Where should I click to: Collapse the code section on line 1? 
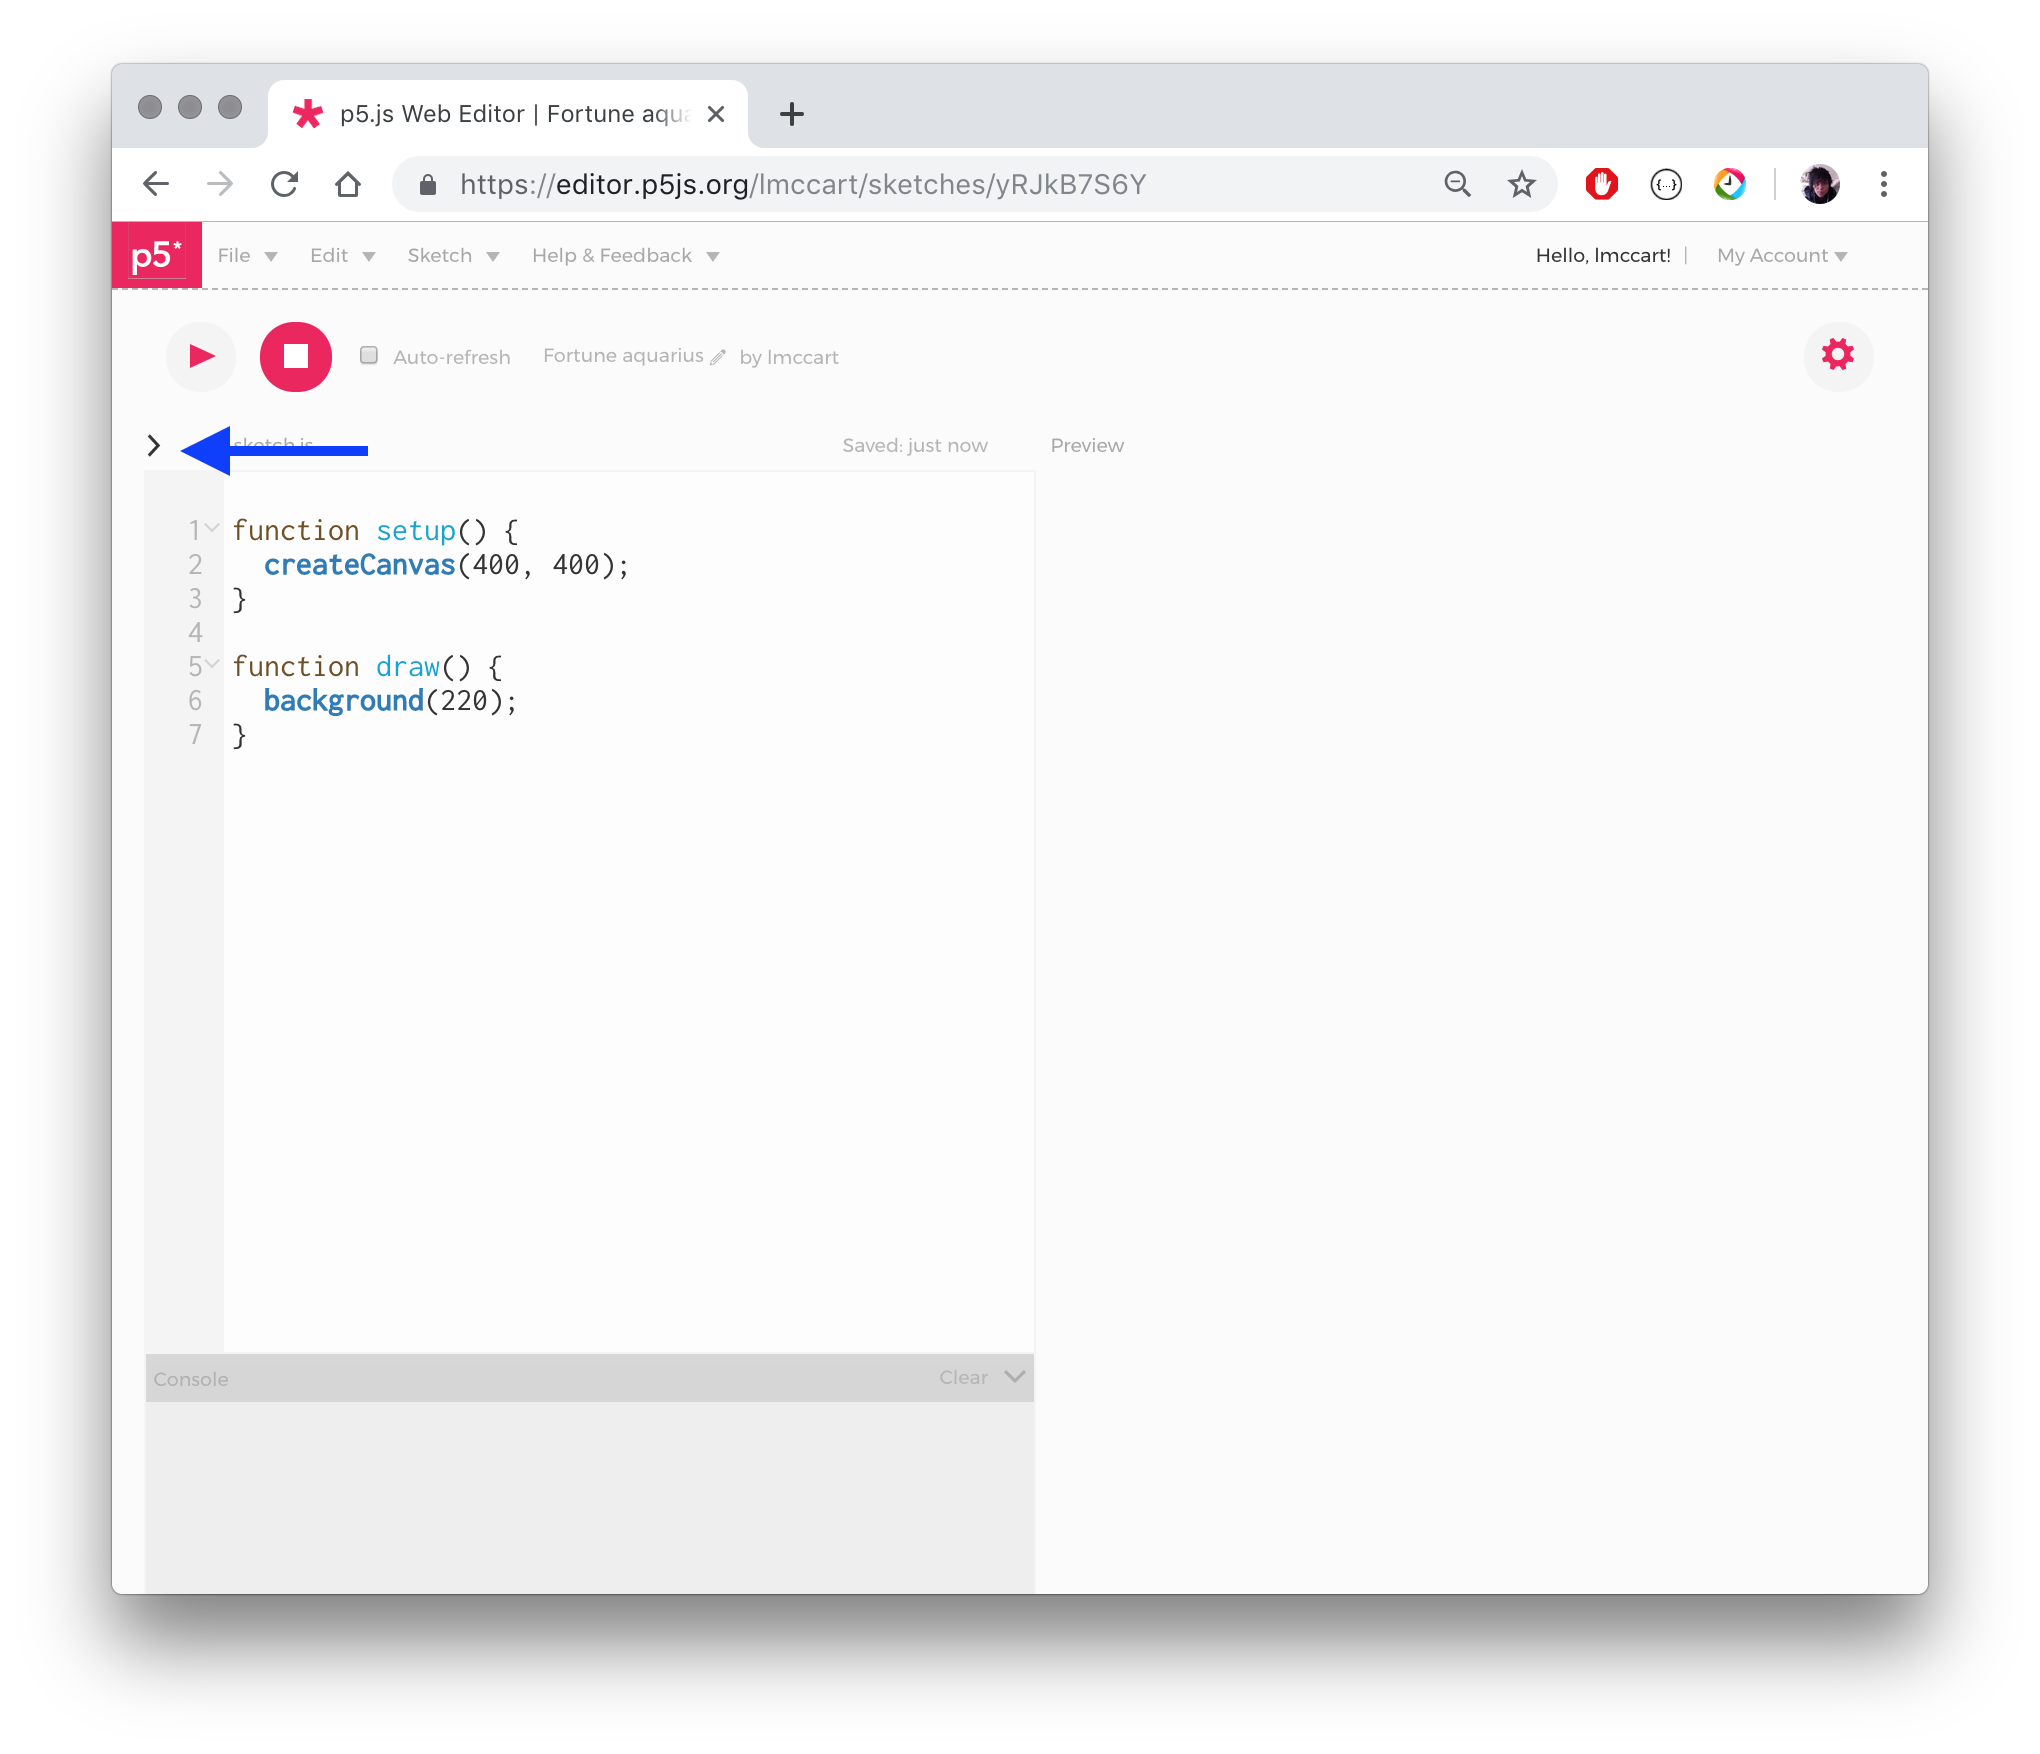212,529
